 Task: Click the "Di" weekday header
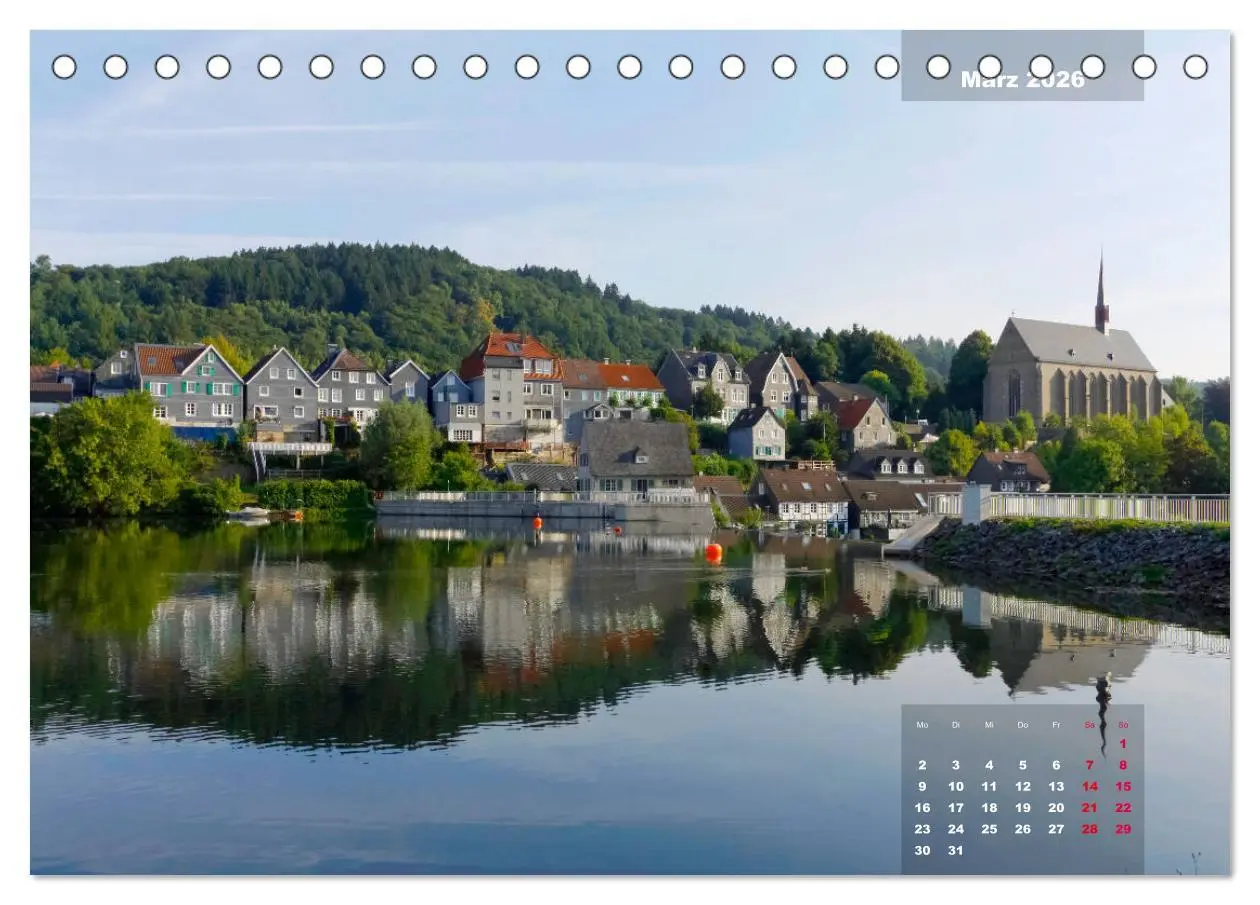pos(956,725)
